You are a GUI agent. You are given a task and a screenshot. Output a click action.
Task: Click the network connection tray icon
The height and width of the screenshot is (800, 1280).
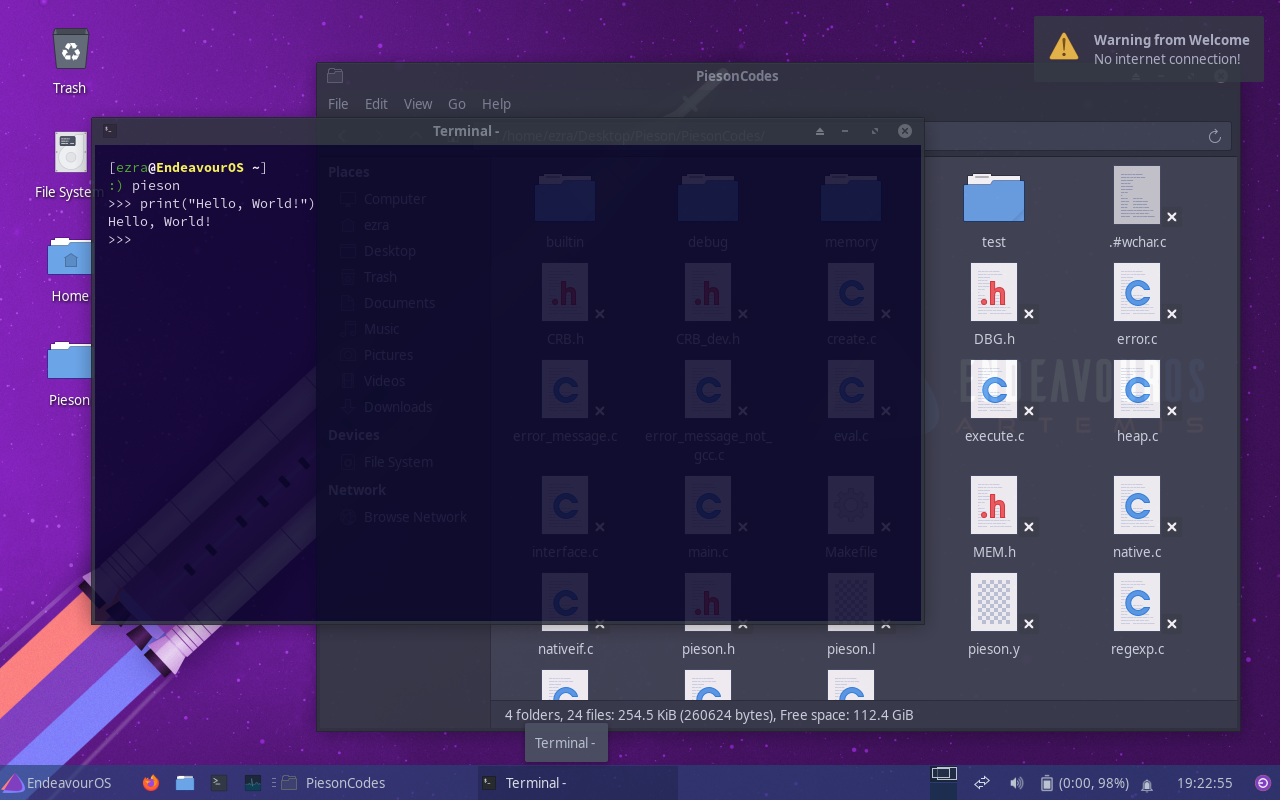point(982,783)
